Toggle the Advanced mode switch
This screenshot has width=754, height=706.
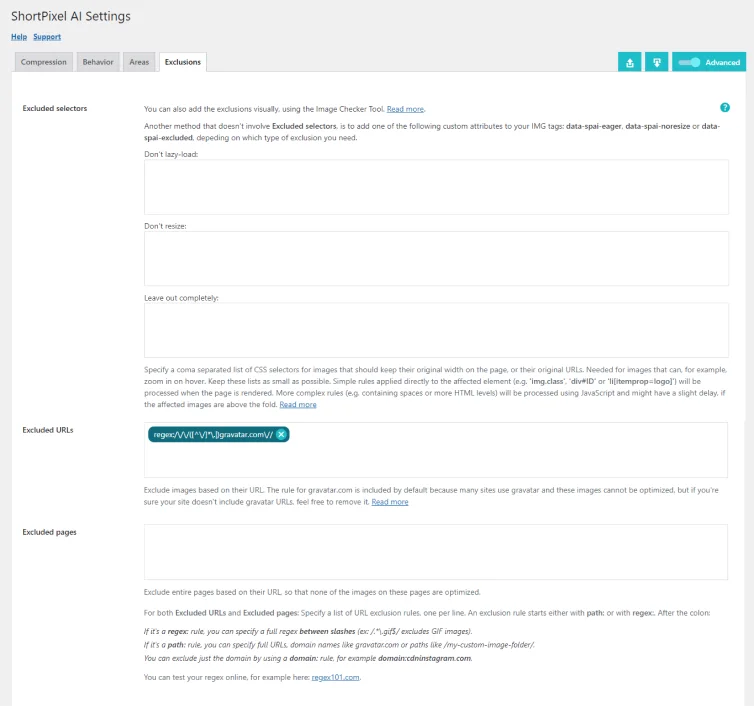690,63
